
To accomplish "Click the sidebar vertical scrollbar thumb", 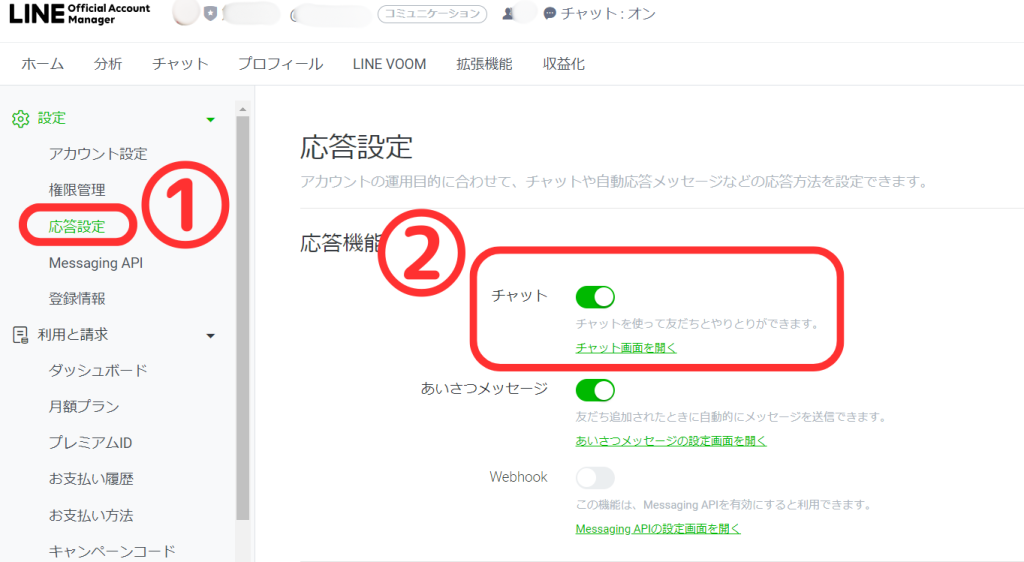I will [243, 318].
